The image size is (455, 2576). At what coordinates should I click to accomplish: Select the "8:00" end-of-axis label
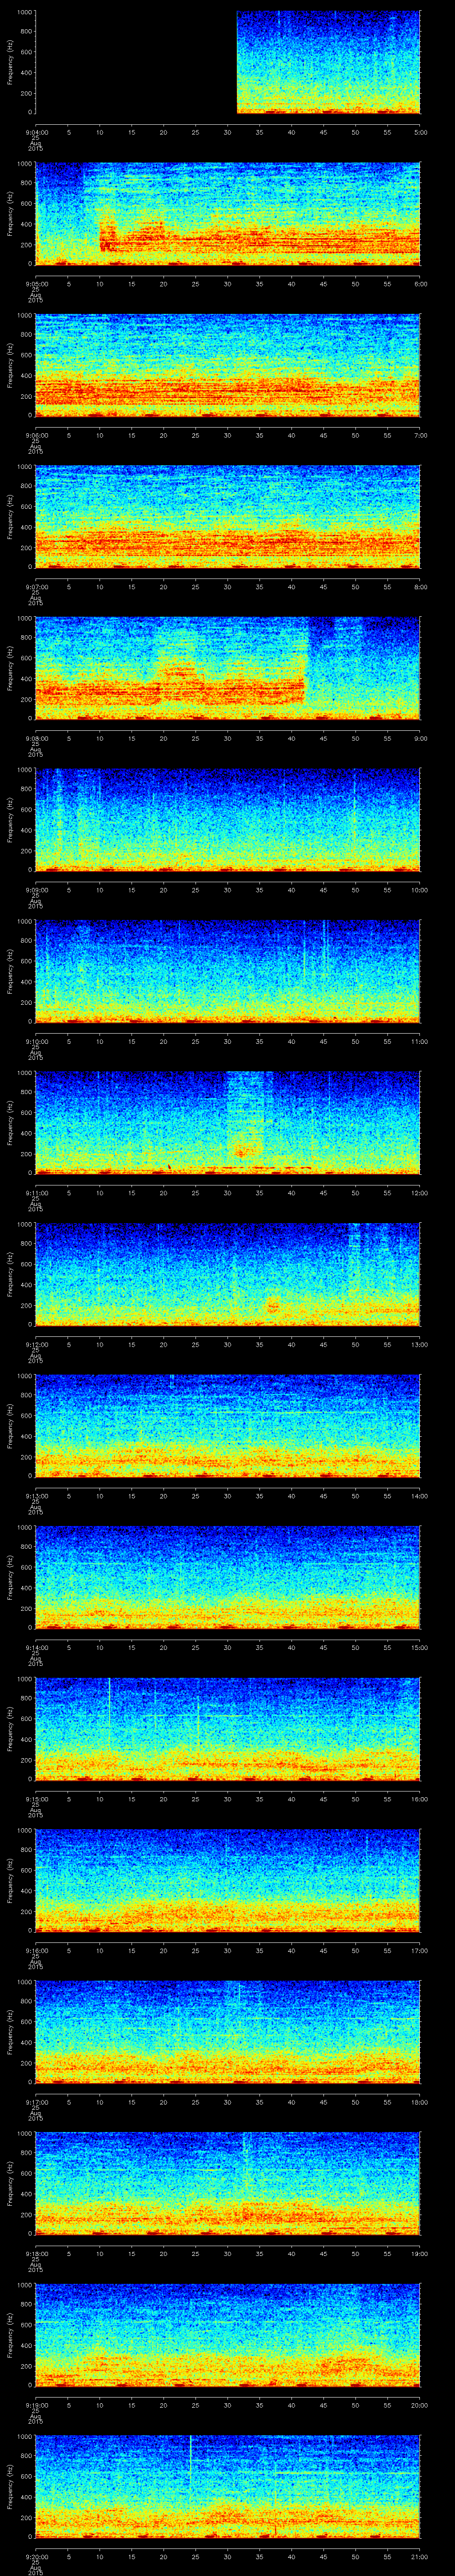pyautogui.click(x=420, y=586)
